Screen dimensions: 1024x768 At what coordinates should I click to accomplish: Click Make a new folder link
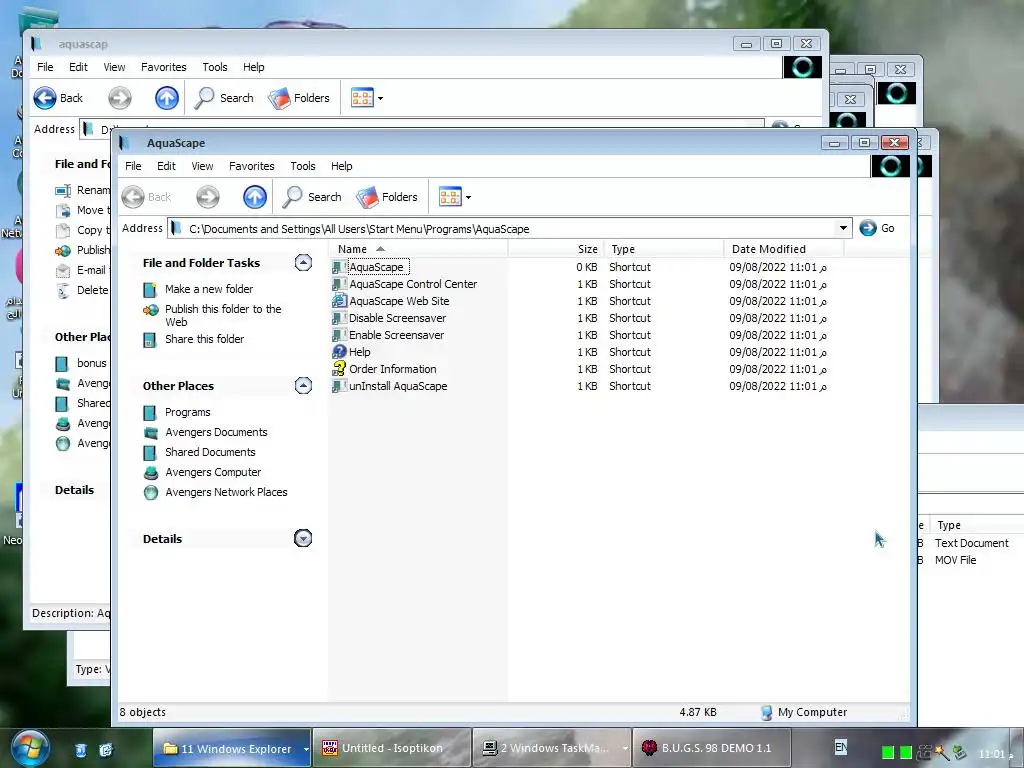tap(209, 289)
